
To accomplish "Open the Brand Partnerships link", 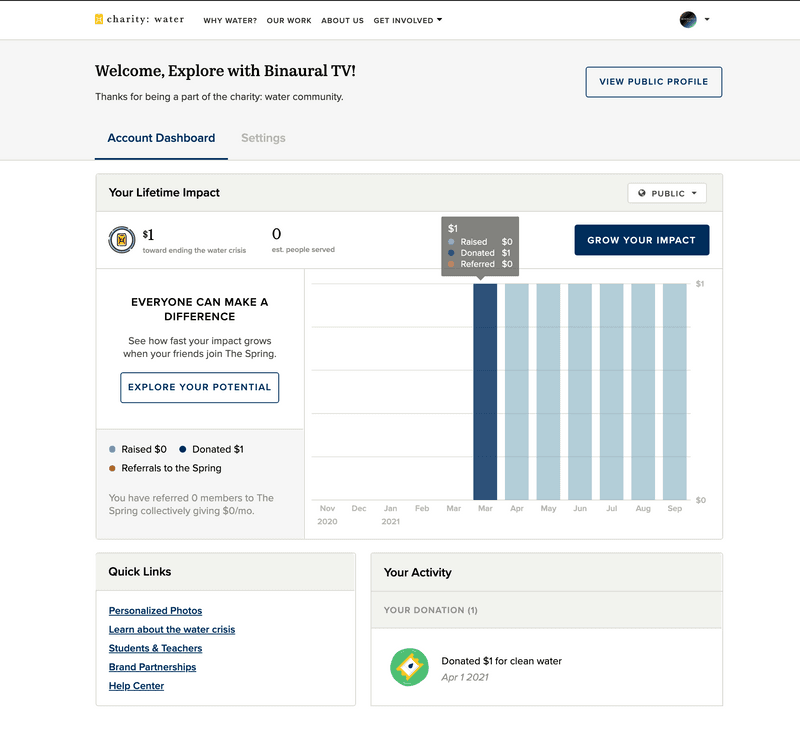I will 152,667.
